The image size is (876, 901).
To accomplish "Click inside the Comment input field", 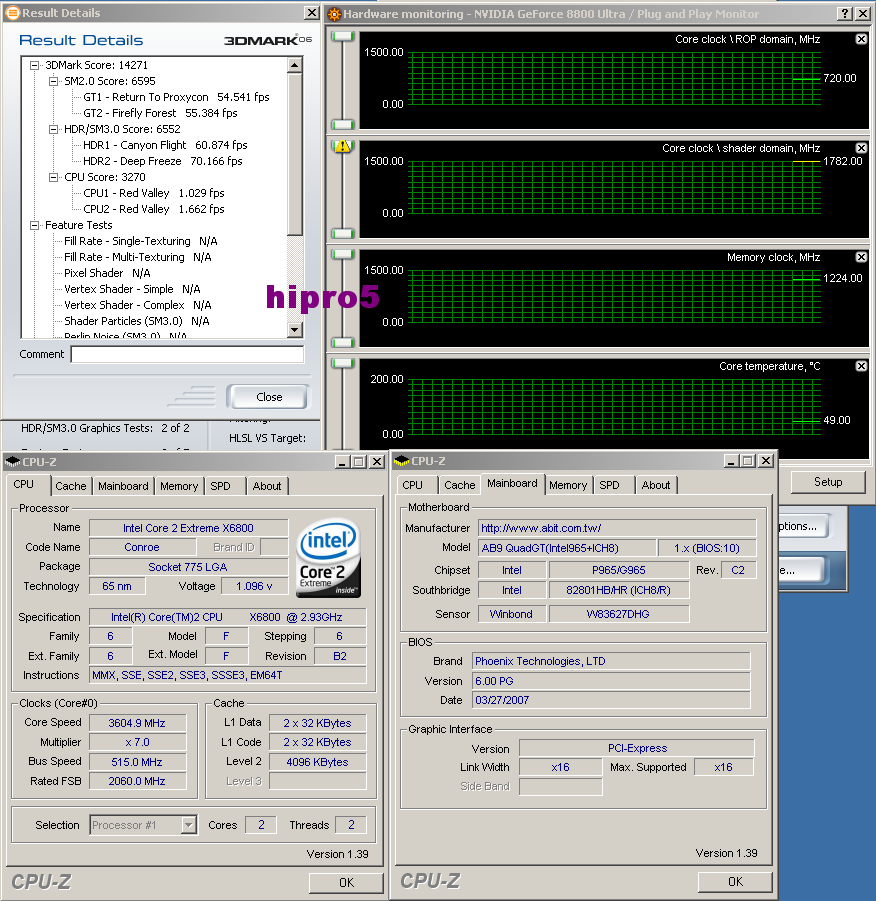I will click(x=185, y=353).
